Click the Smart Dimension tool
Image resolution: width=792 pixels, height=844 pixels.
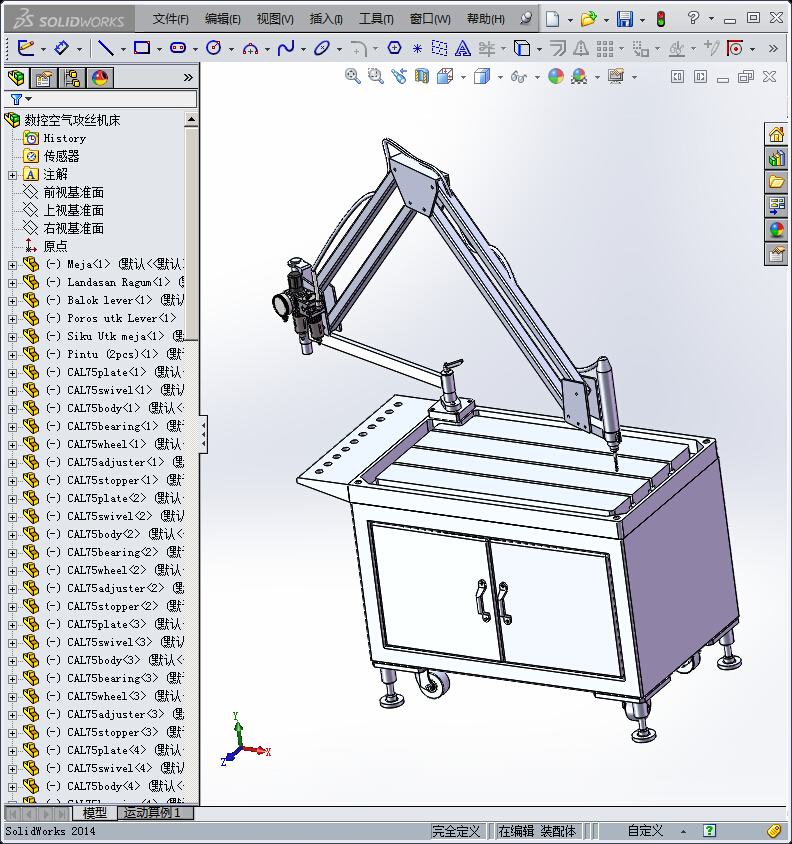point(62,48)
